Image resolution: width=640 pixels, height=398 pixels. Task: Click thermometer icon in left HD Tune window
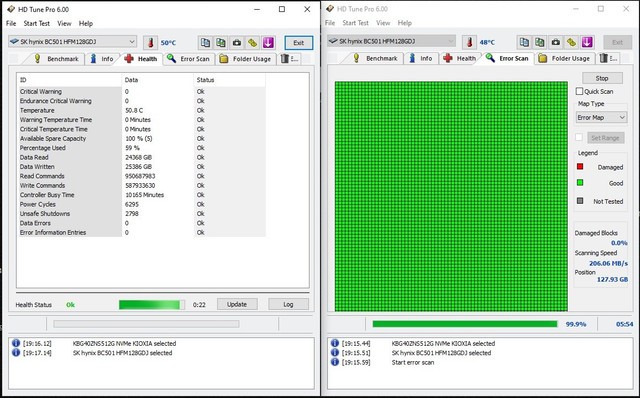tap(151, 42)
